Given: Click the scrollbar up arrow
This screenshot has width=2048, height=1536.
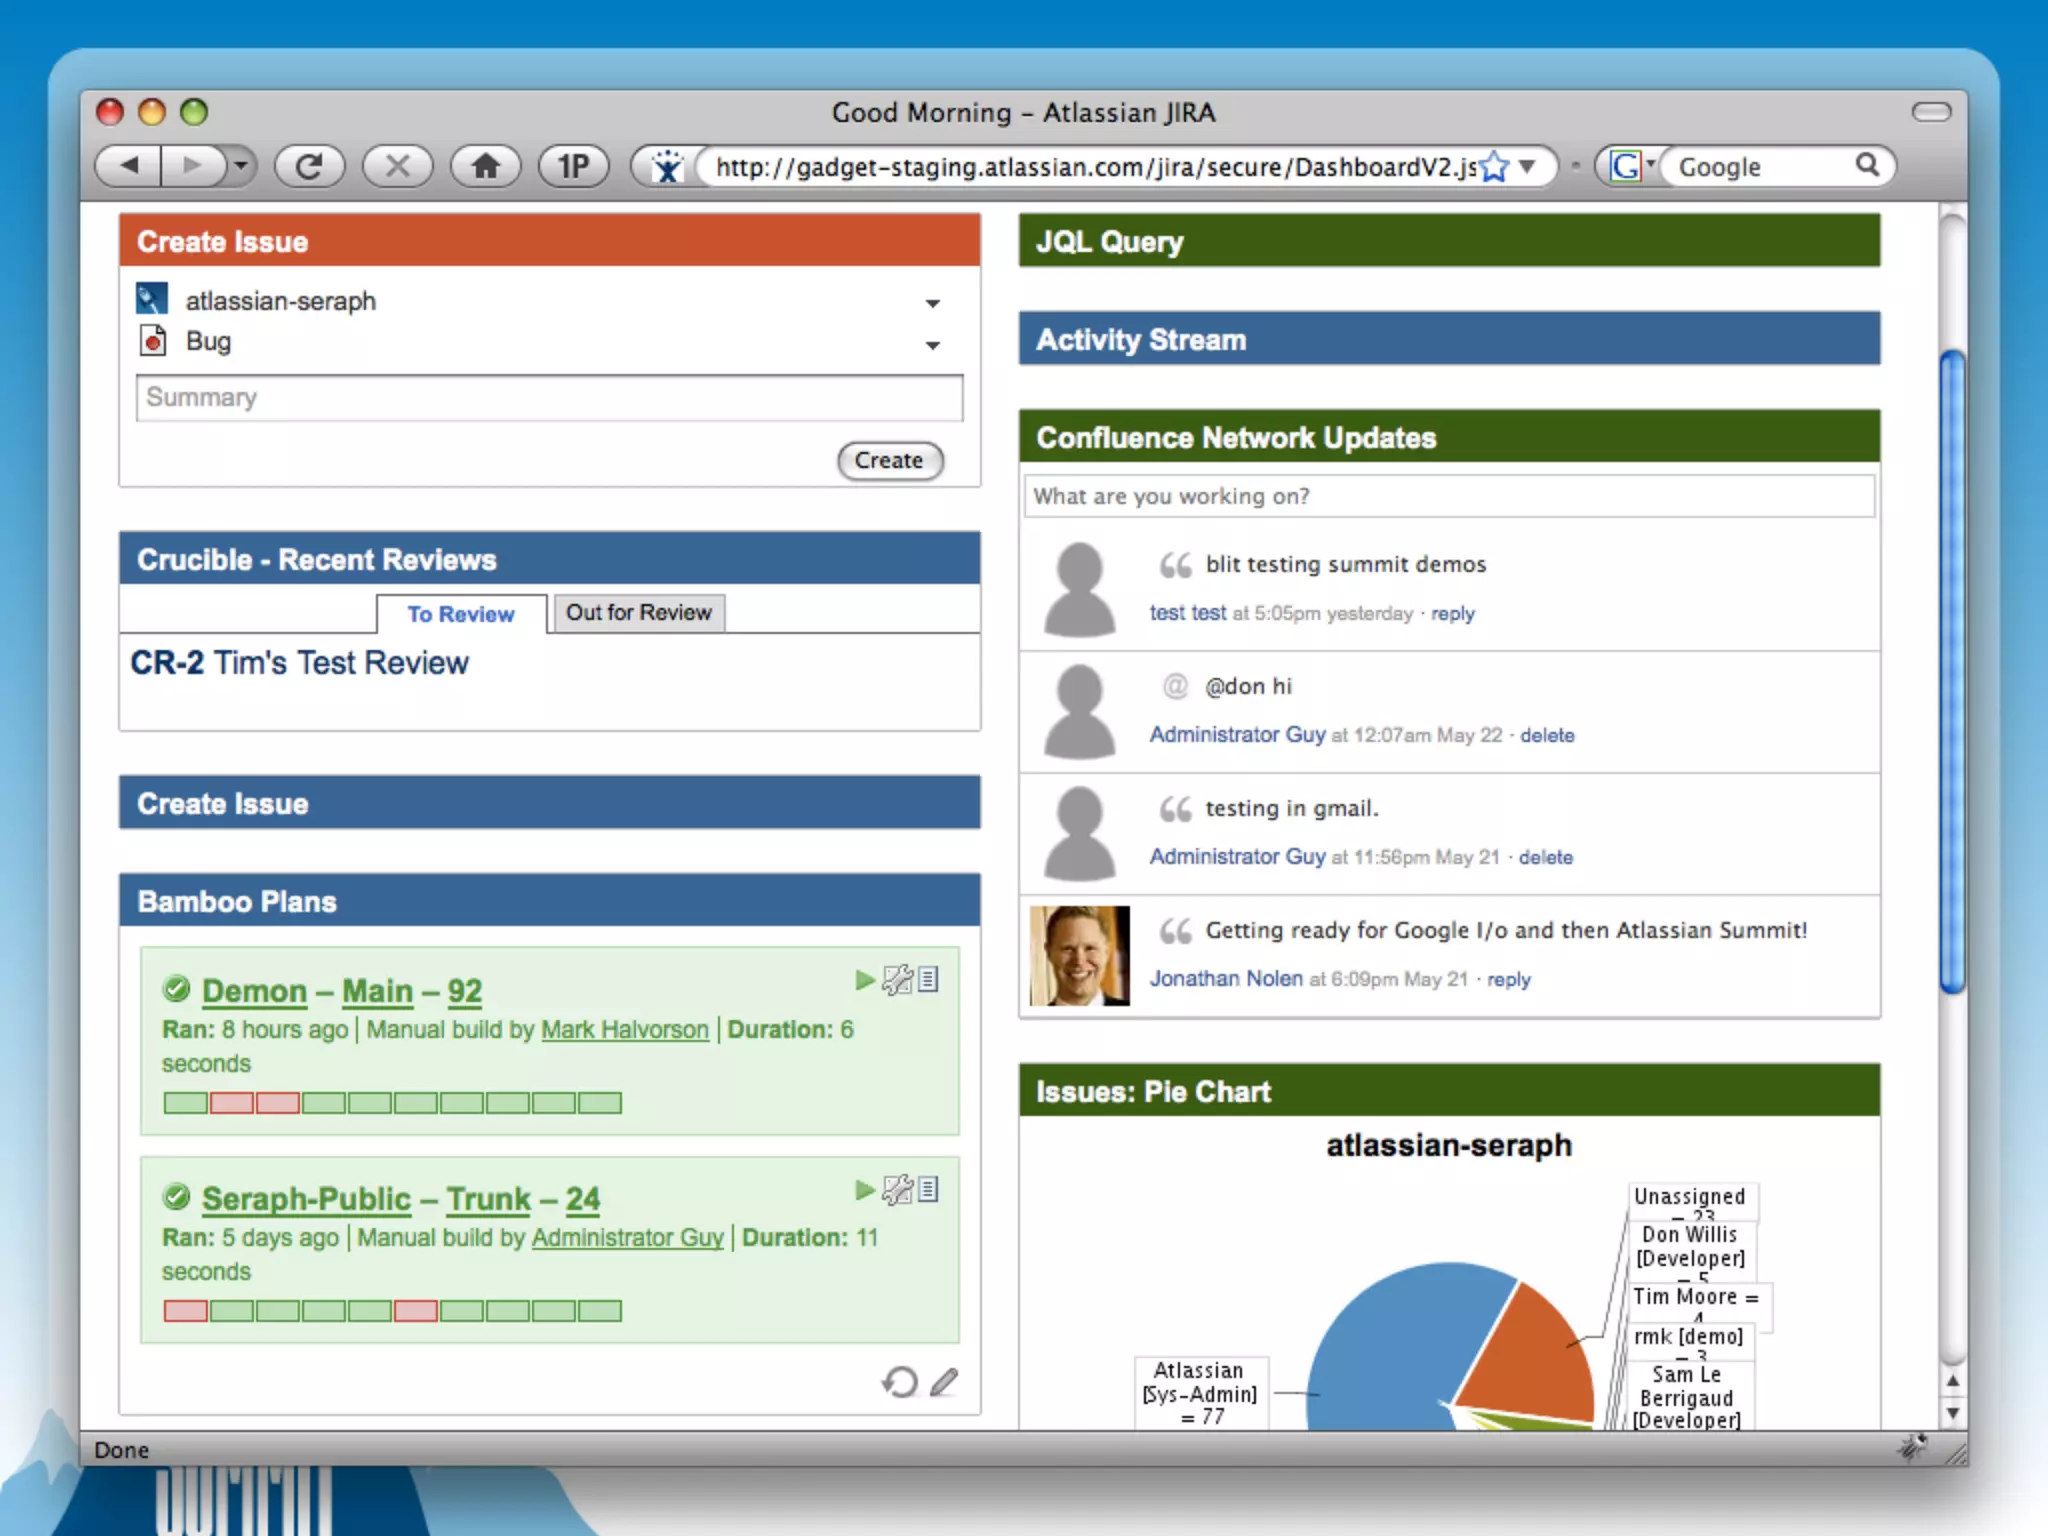Looking at the screenshot, I should pyautogui.click(x=1952, y=1380).
